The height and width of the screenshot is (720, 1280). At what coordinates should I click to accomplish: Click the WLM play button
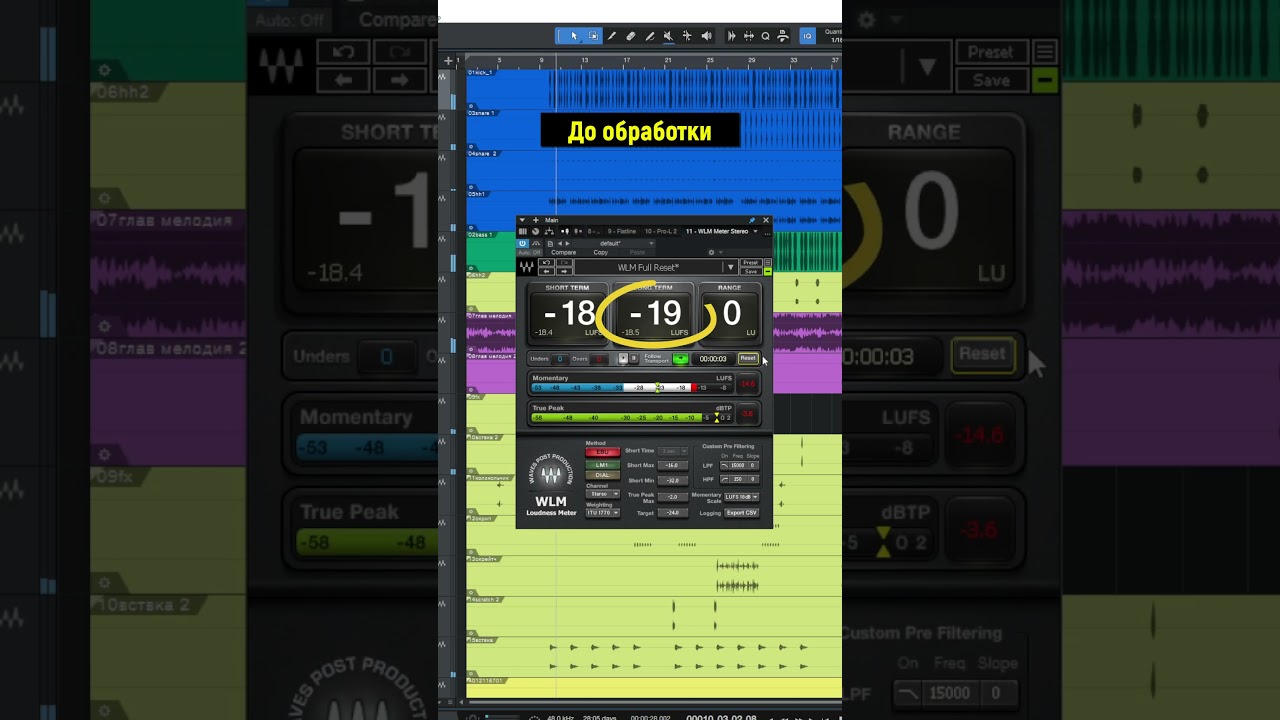(623, 358)
